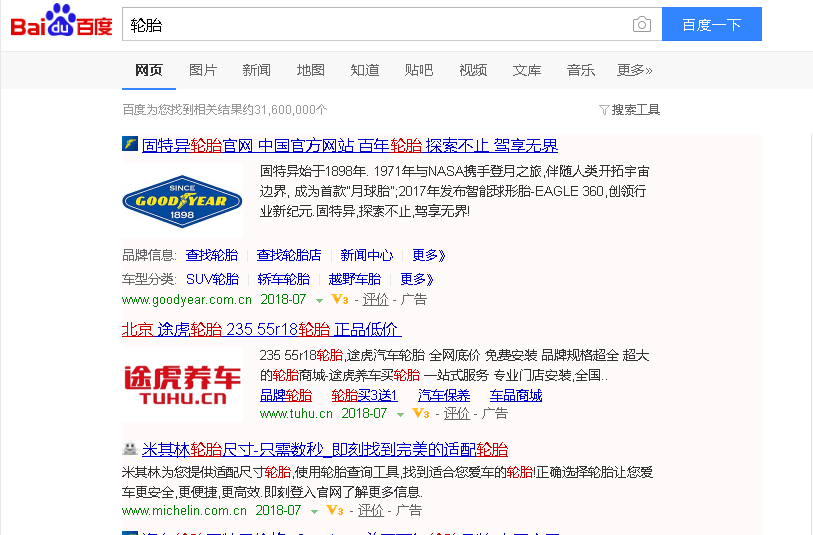Click 评价 on tuhu.cn line
Viewport: 813px width, 535px height.
click(457, 413)
